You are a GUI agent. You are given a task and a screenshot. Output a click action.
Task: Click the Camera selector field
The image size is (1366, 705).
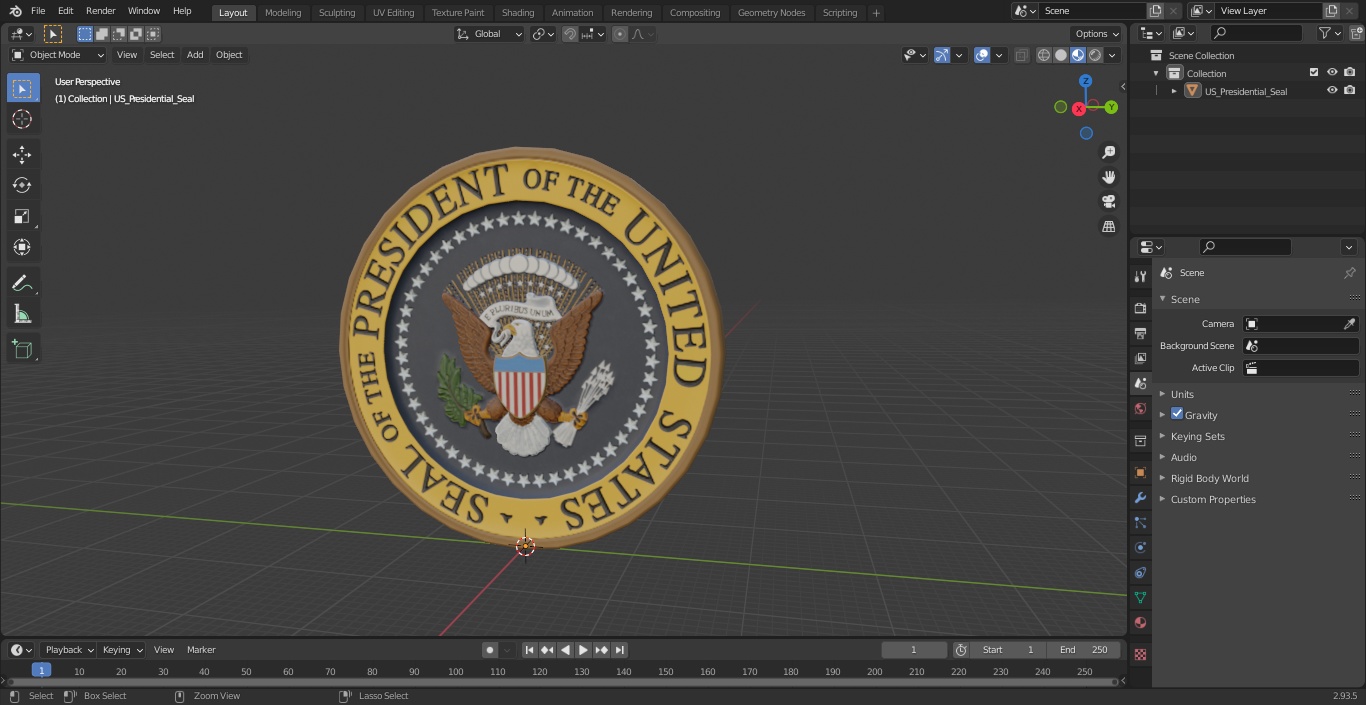click(x=1300, y=324)
